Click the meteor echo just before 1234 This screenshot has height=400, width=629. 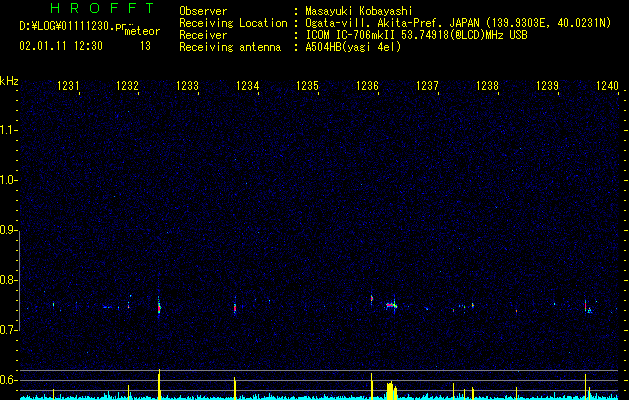[235, 307]
